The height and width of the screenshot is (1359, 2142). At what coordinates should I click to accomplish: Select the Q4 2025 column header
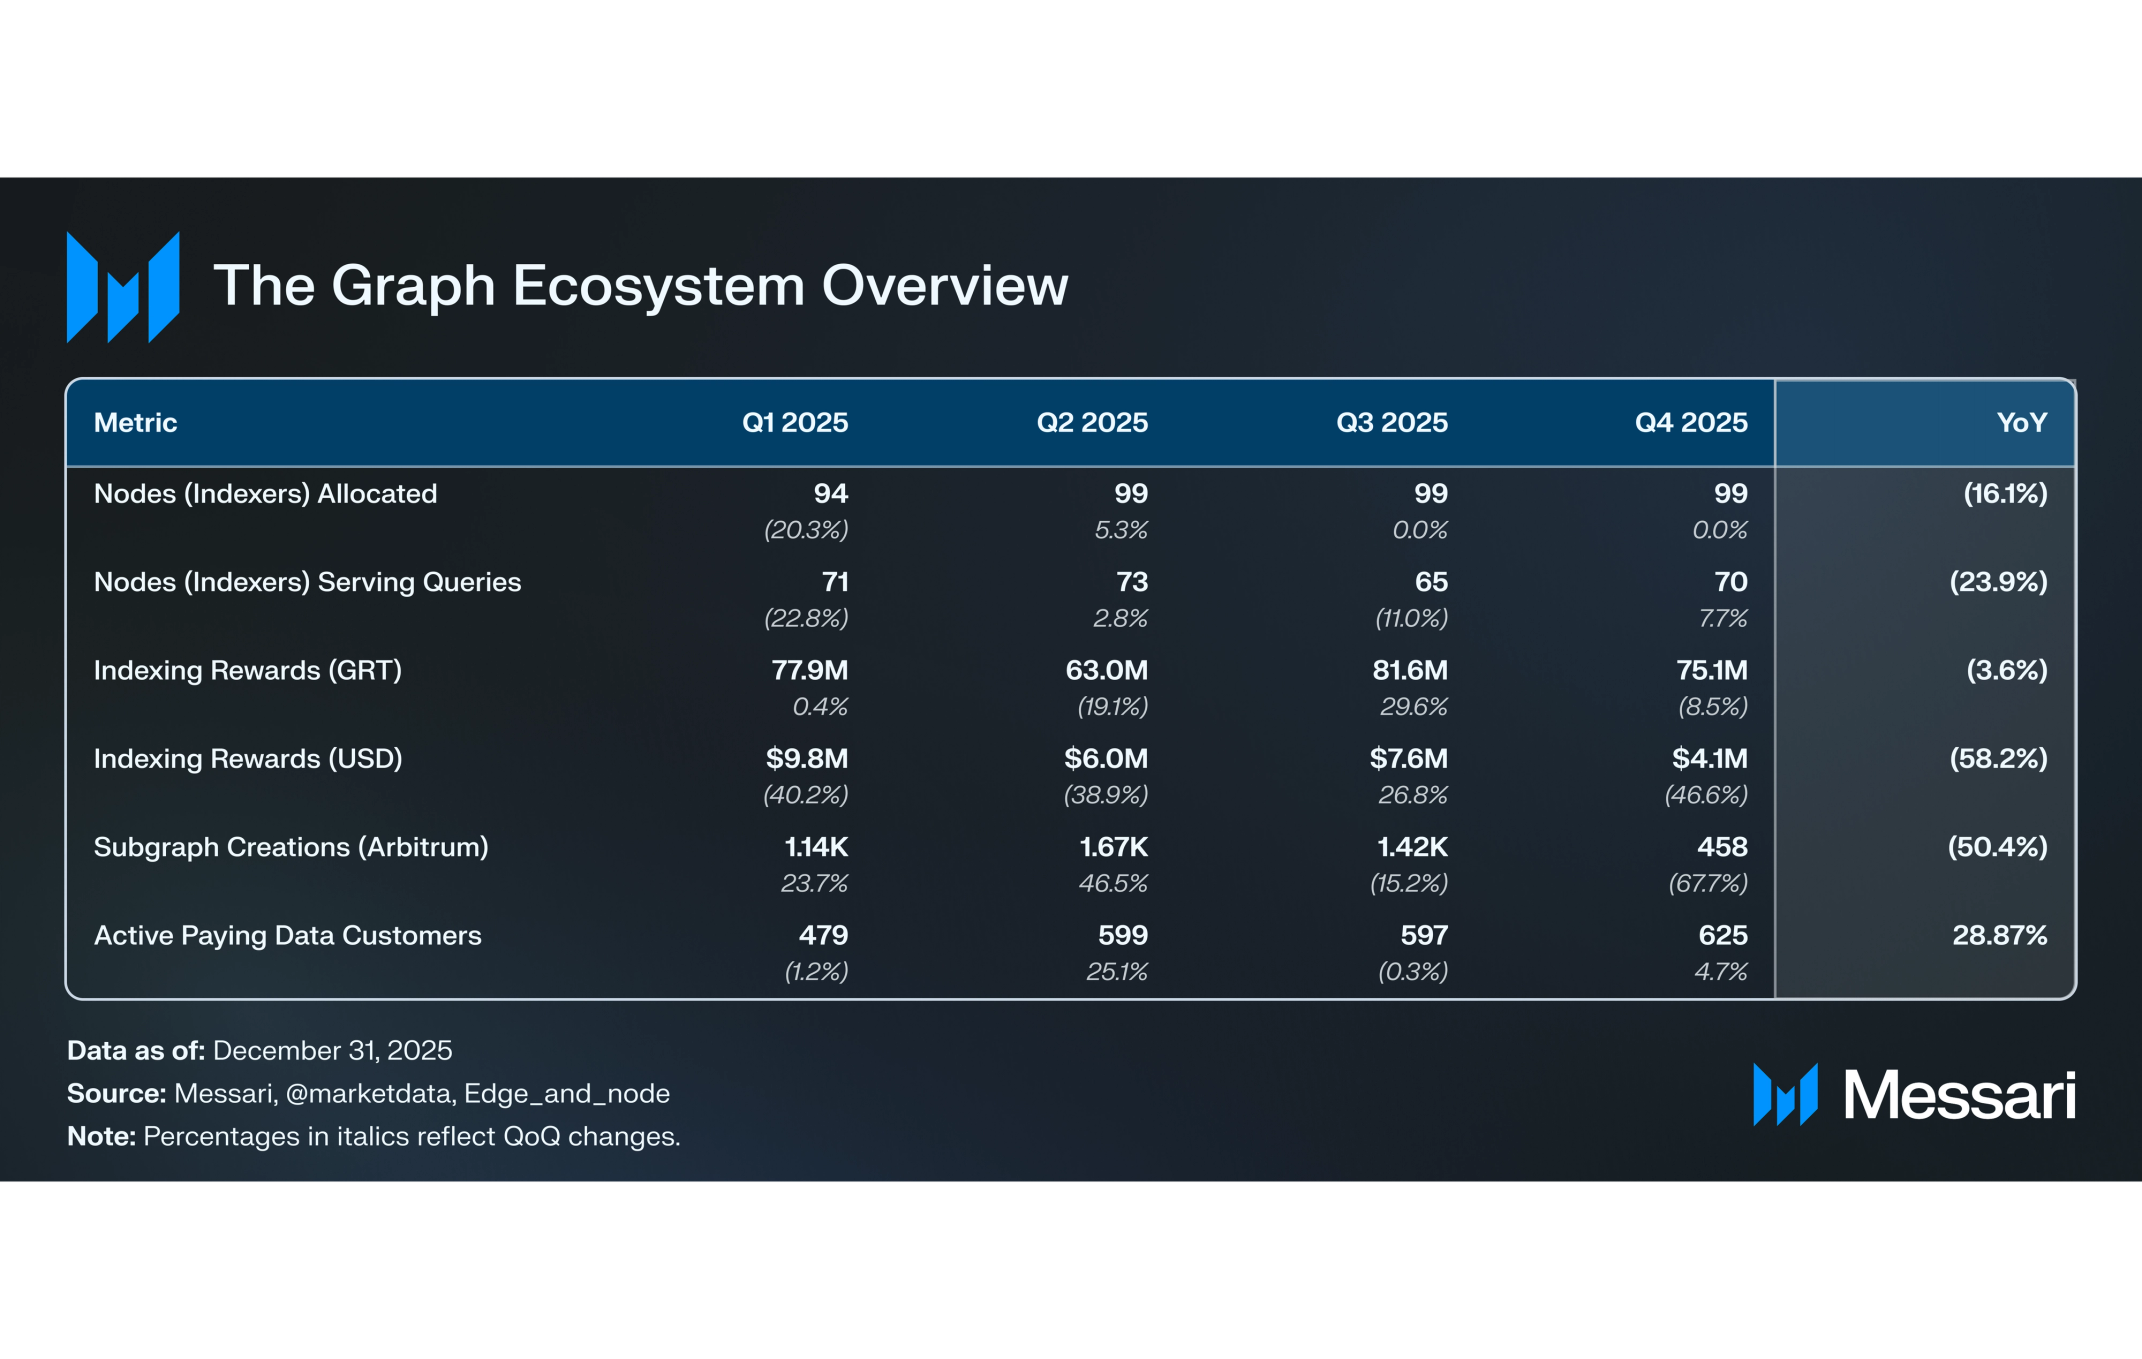click(x=1690, y=423)
